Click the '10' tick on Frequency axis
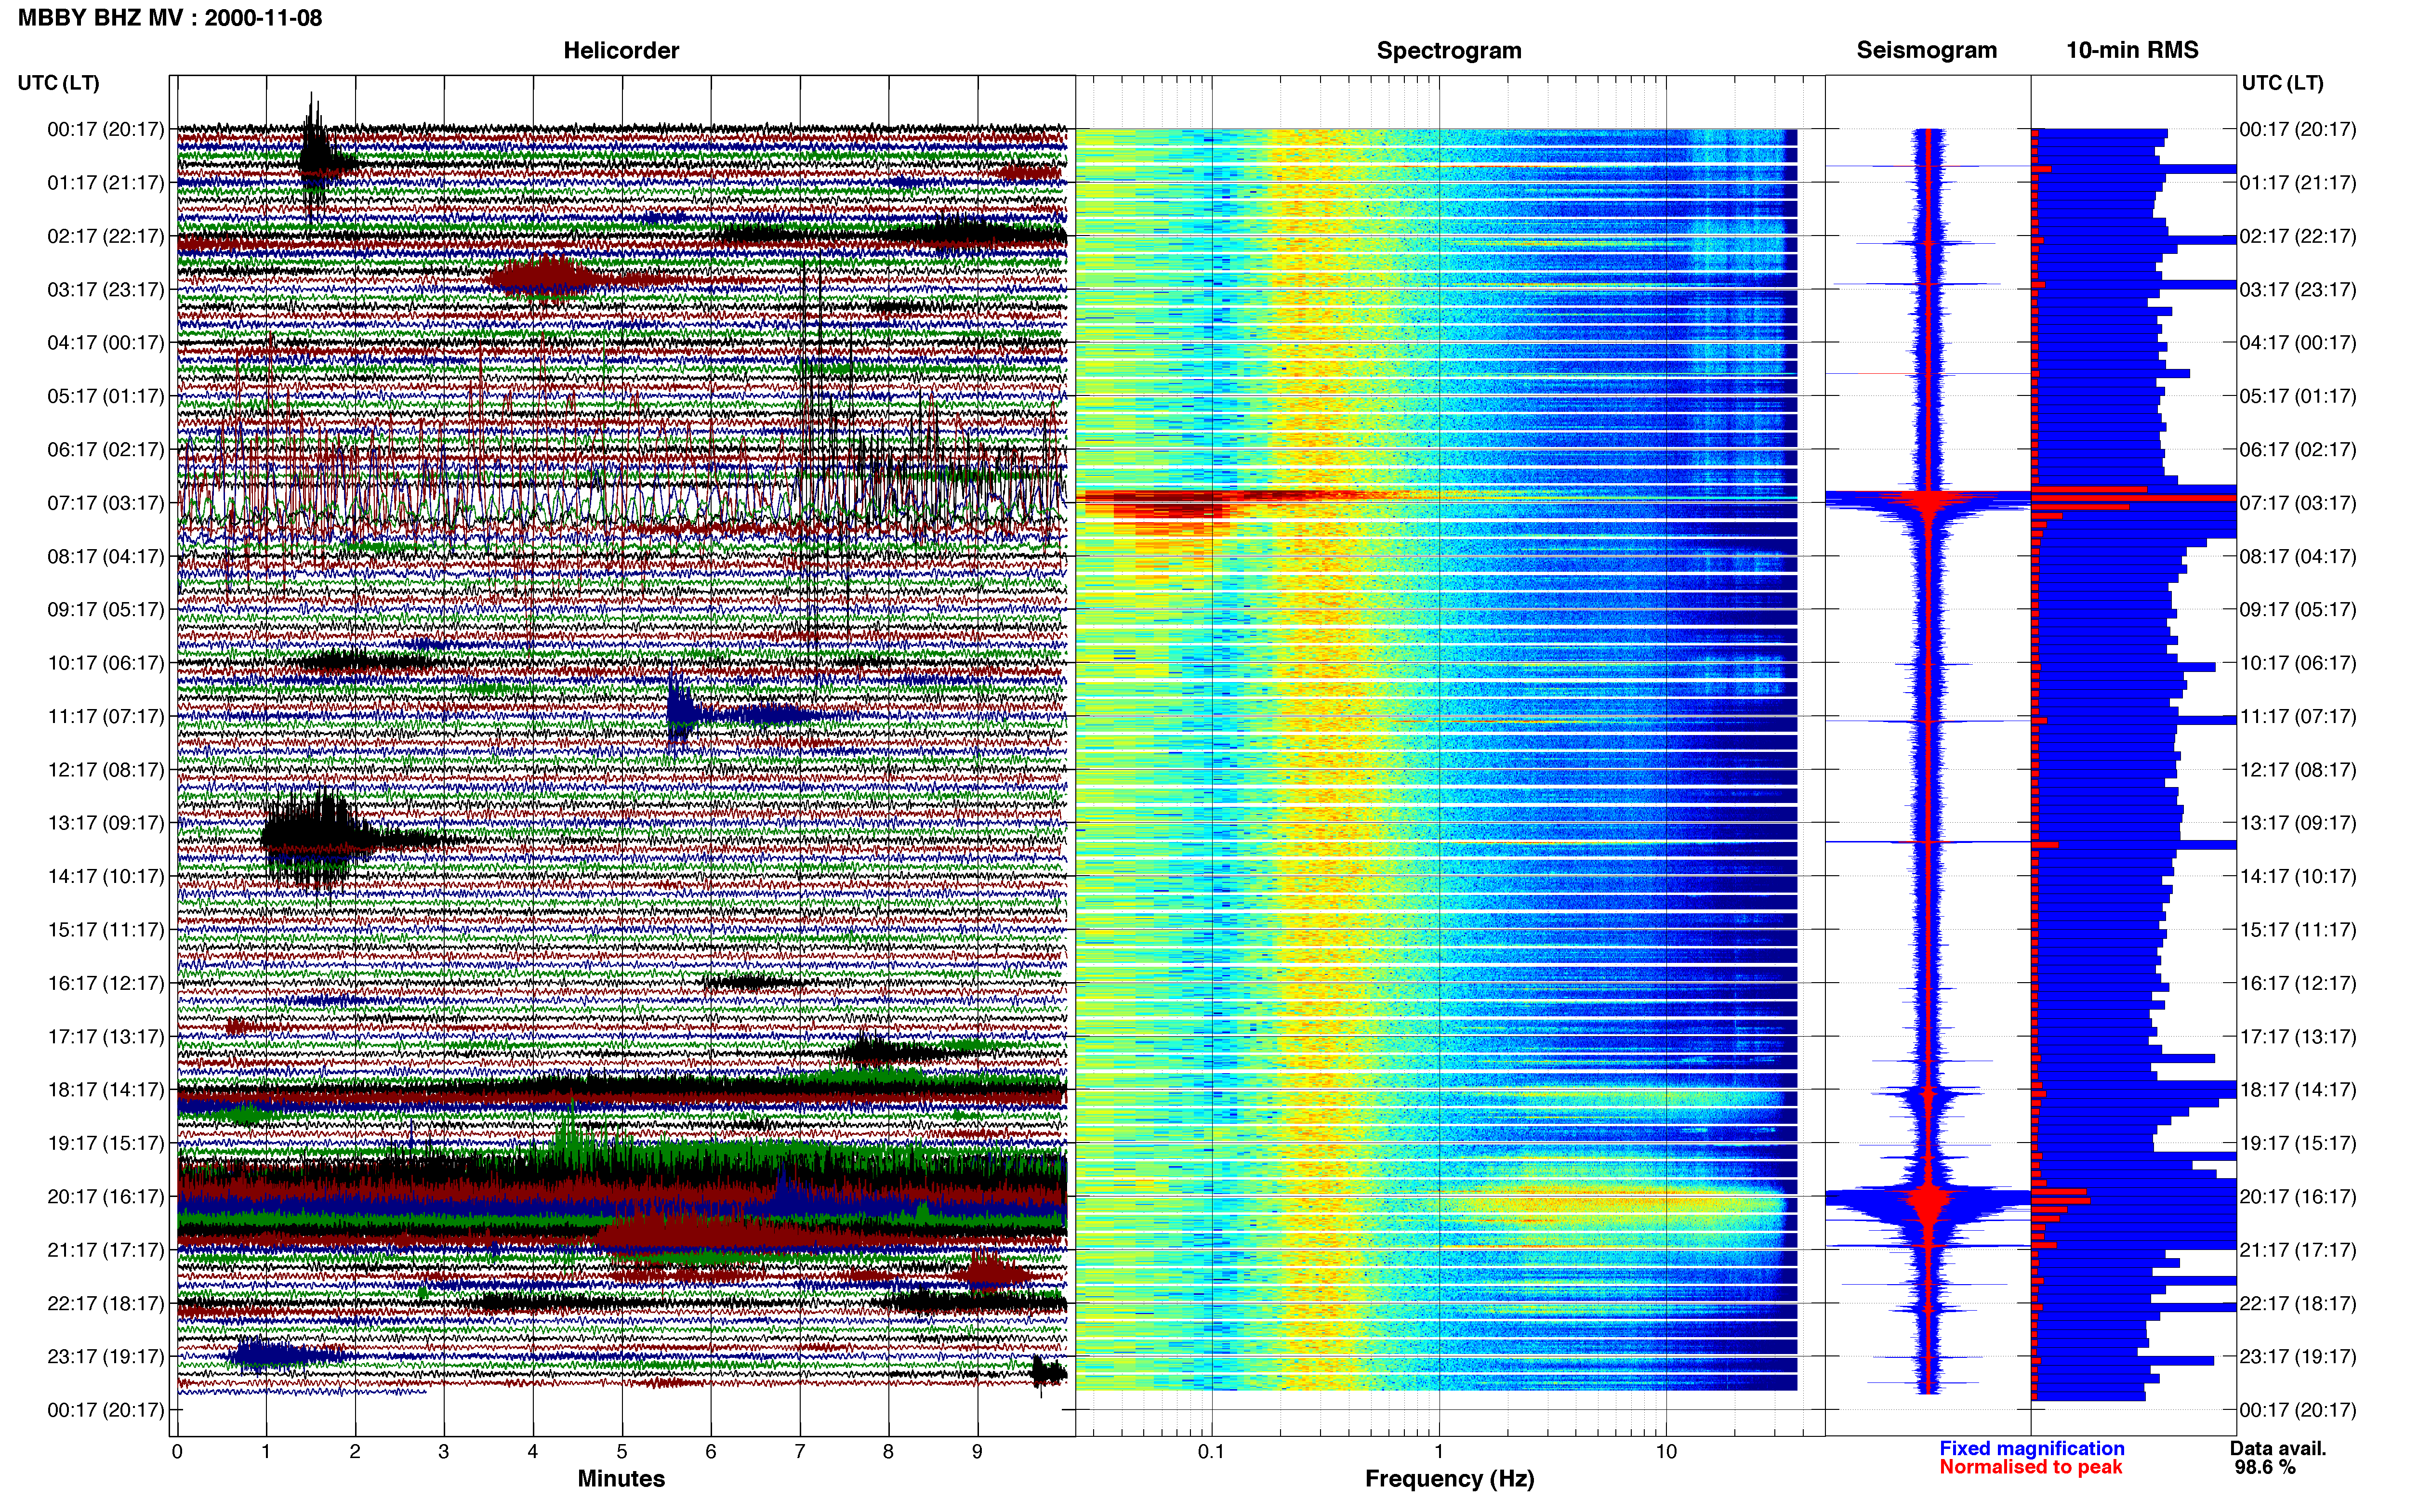The image size is (2418, 1512). tap(1666, 1452)
